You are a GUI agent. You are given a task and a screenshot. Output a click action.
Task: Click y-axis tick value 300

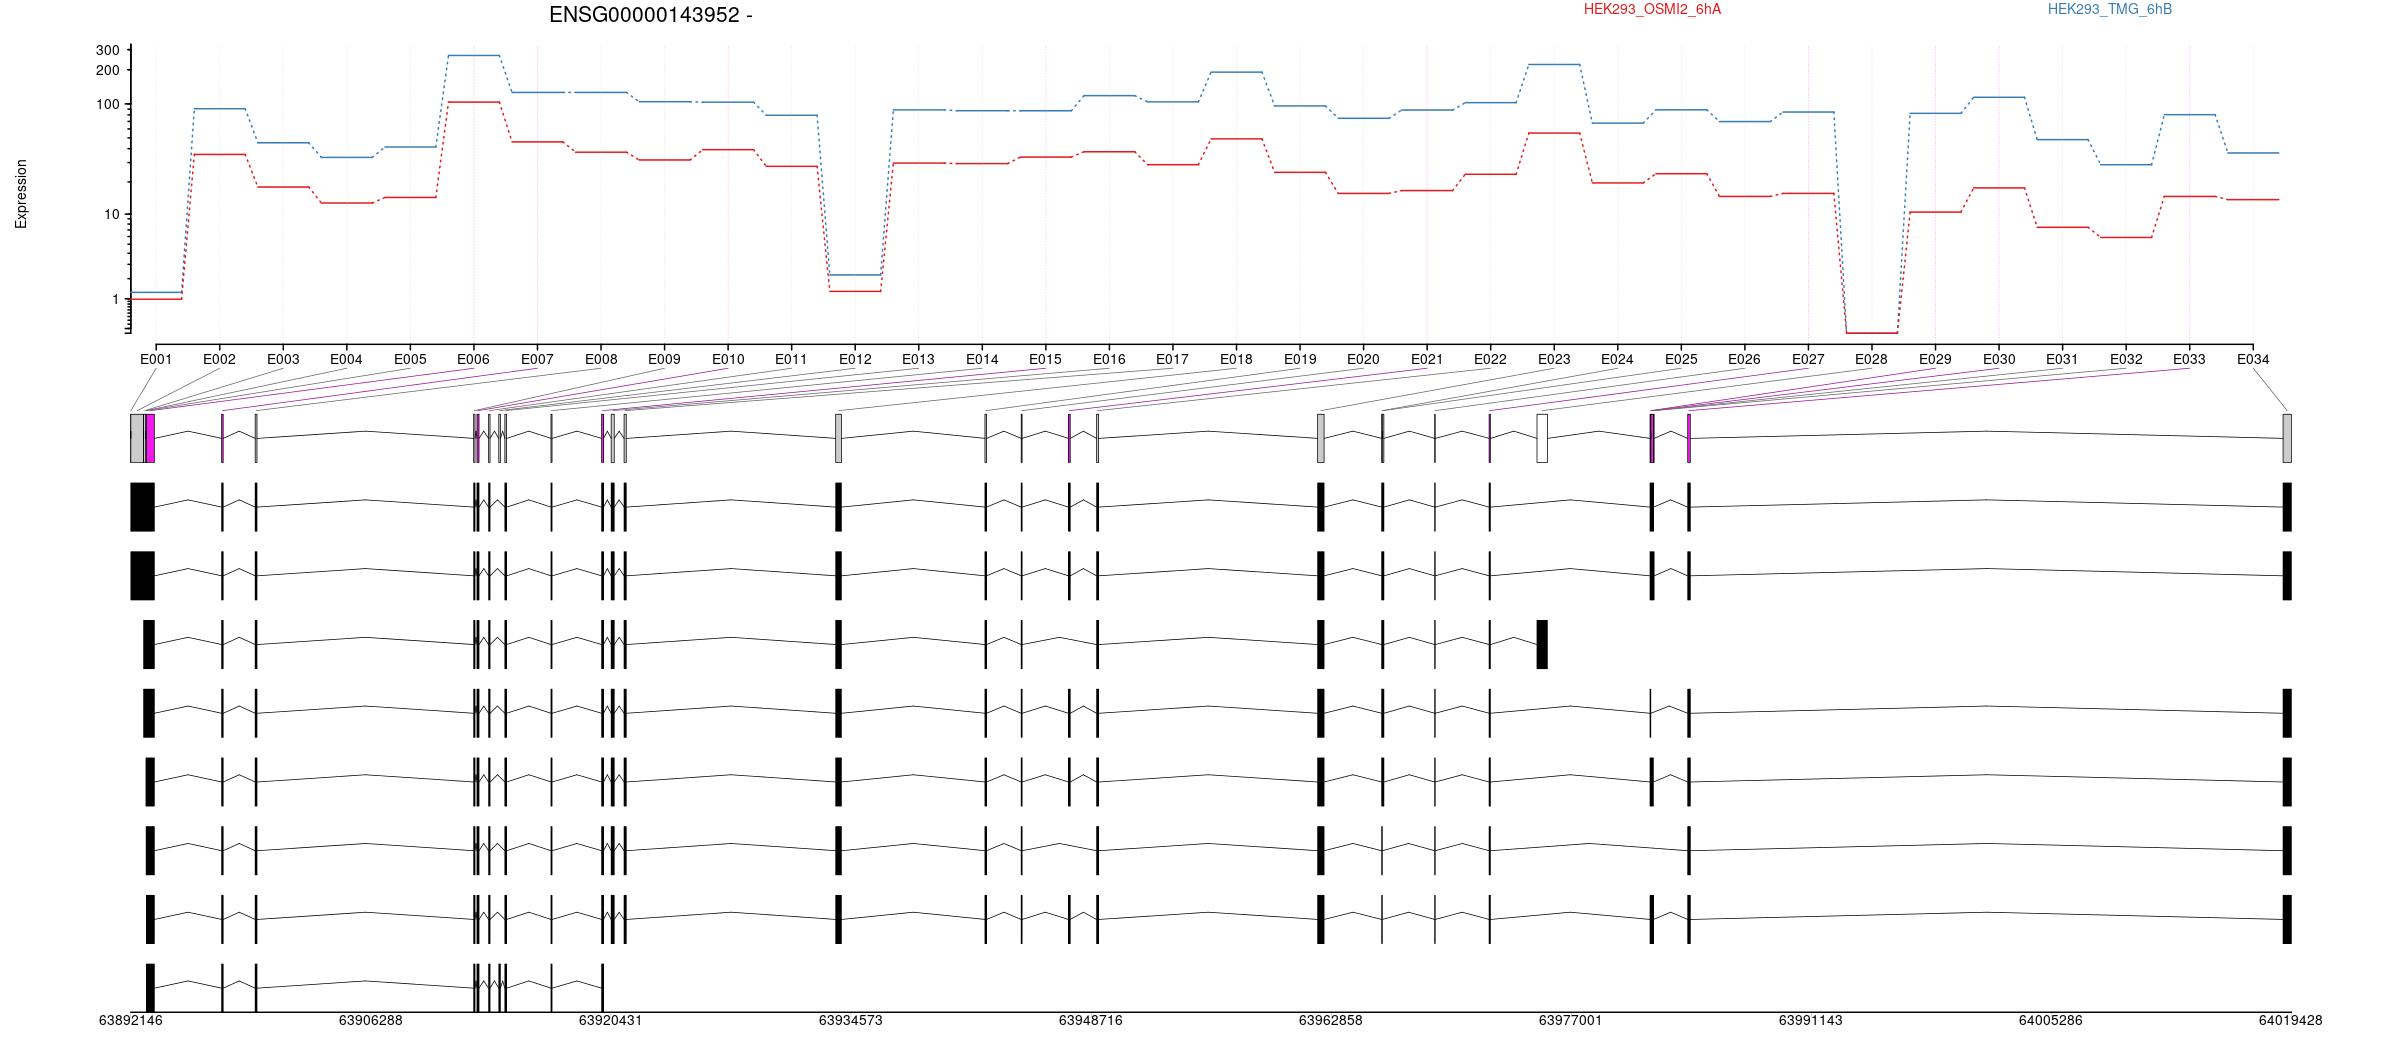tap(108, 50)
